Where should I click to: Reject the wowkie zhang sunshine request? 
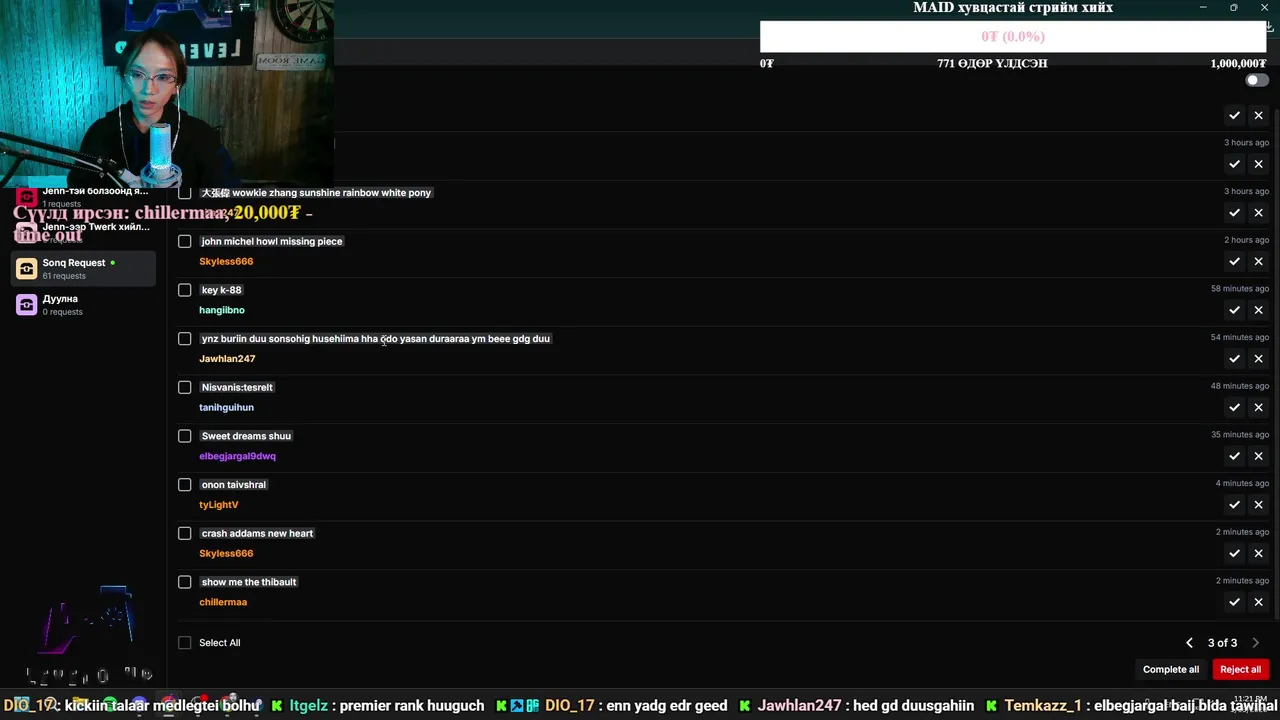(x=1258, y=213)
